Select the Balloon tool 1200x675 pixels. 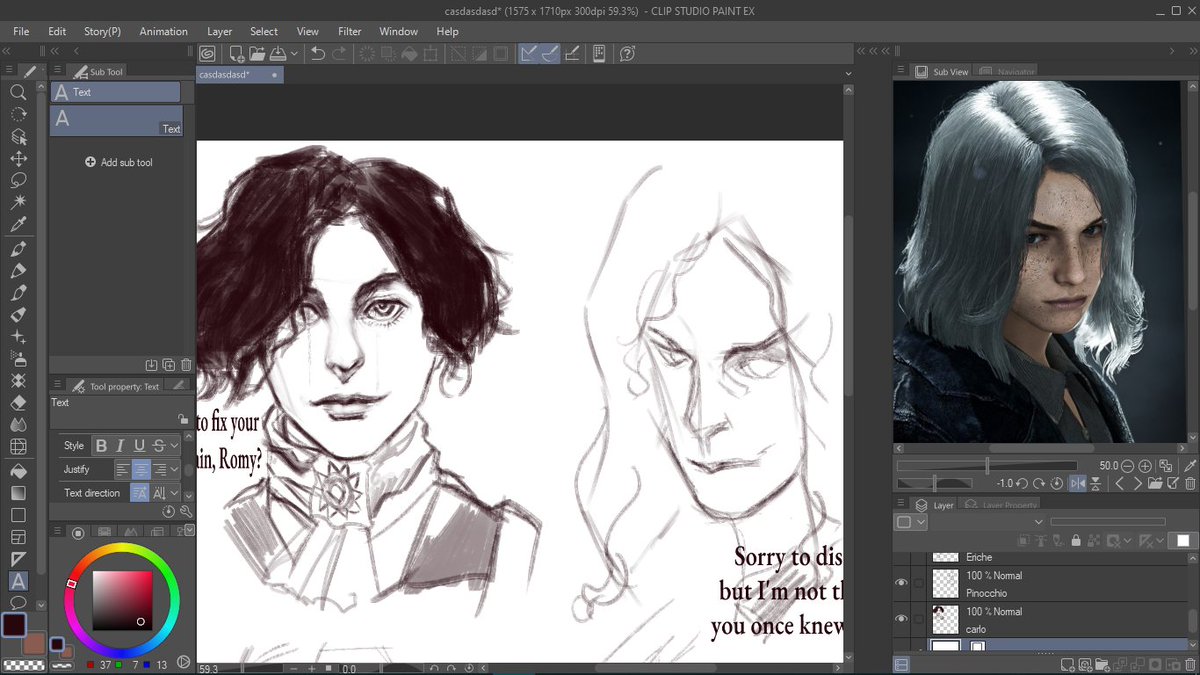coord(17,603)
